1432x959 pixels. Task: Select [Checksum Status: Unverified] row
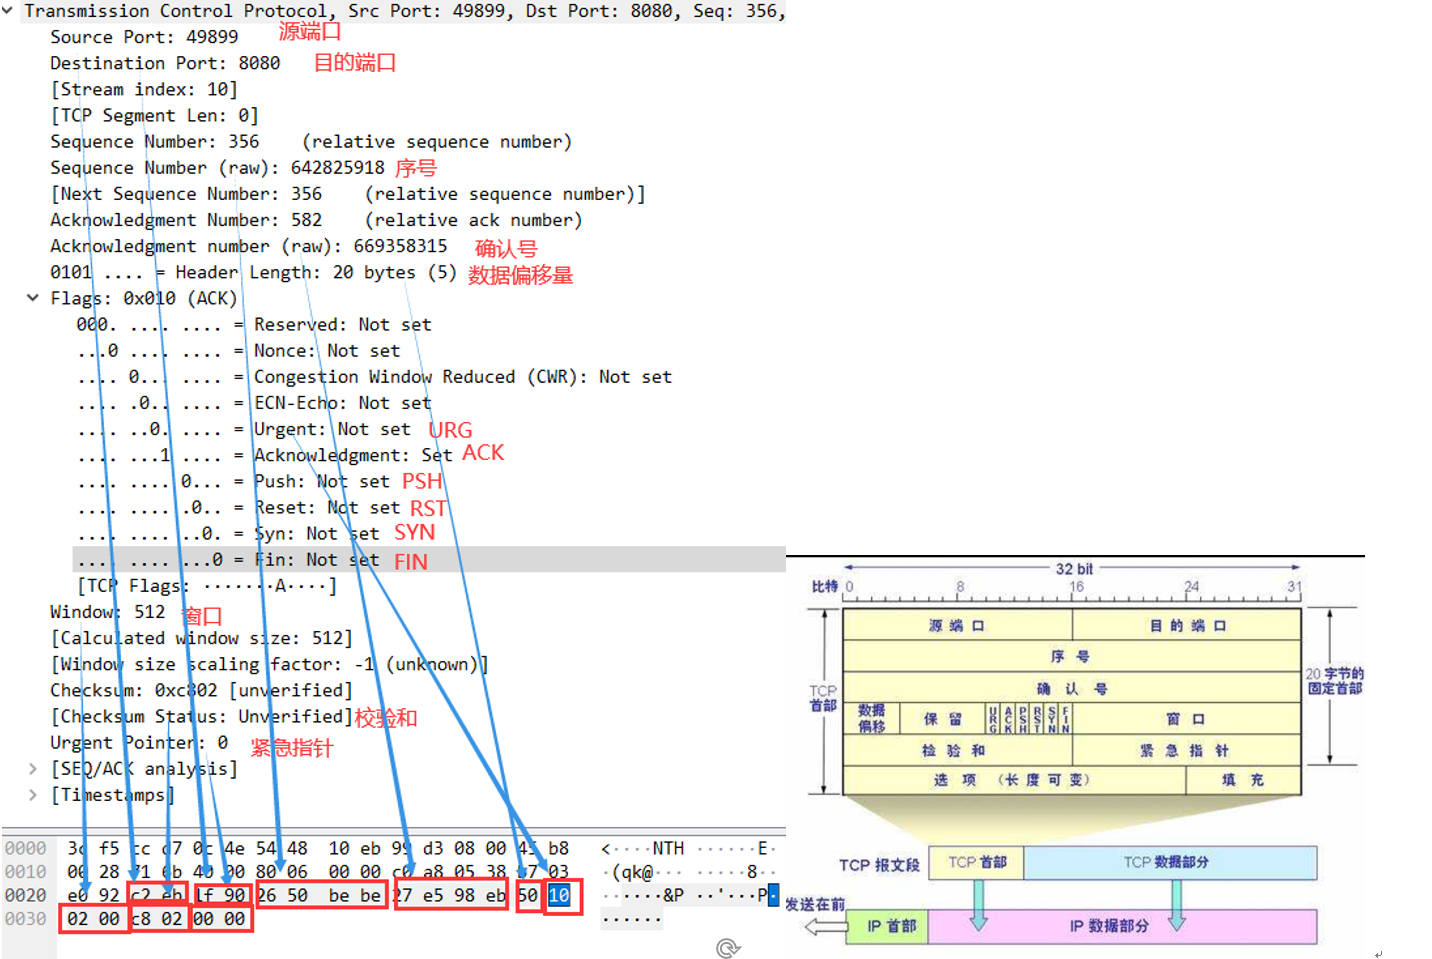[x=201, y=716]
